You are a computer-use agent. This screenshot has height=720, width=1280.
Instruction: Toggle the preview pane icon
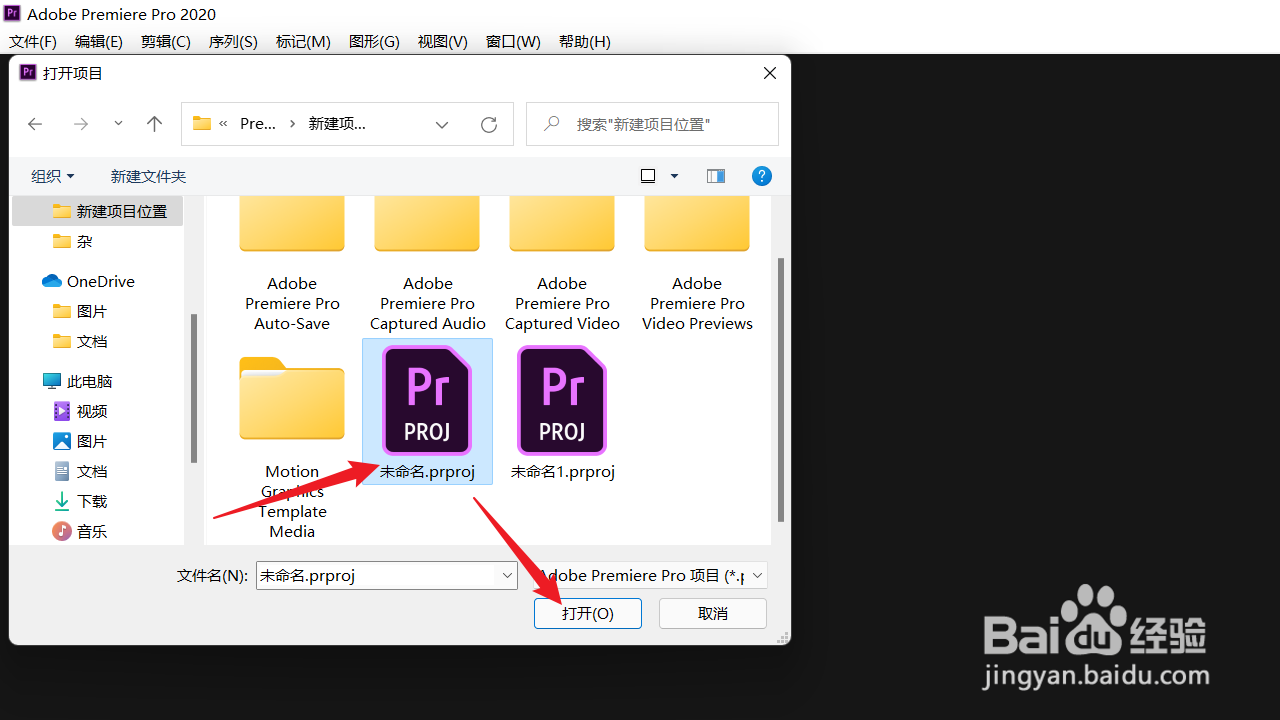click(x=716, y=176)
